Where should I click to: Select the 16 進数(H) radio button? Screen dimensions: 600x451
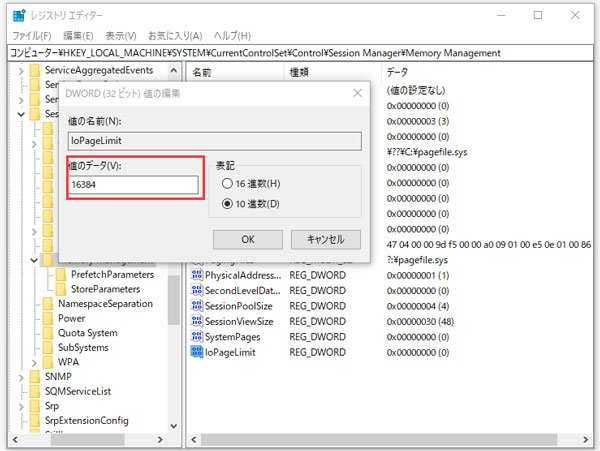227,184
